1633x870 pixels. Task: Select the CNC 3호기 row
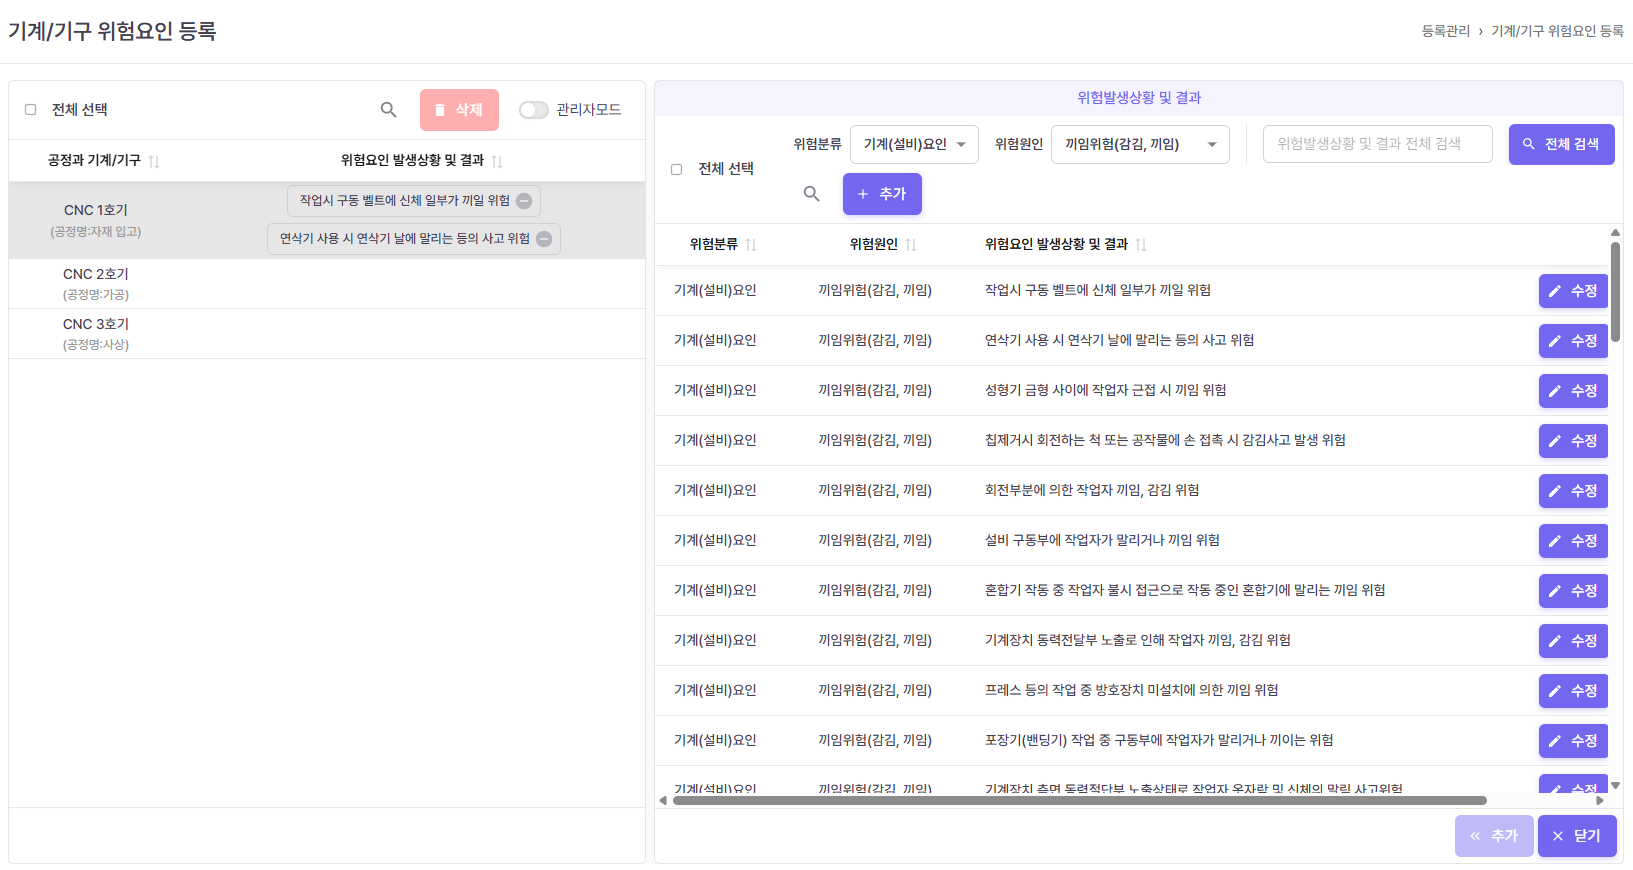click(x=96, y=333)
